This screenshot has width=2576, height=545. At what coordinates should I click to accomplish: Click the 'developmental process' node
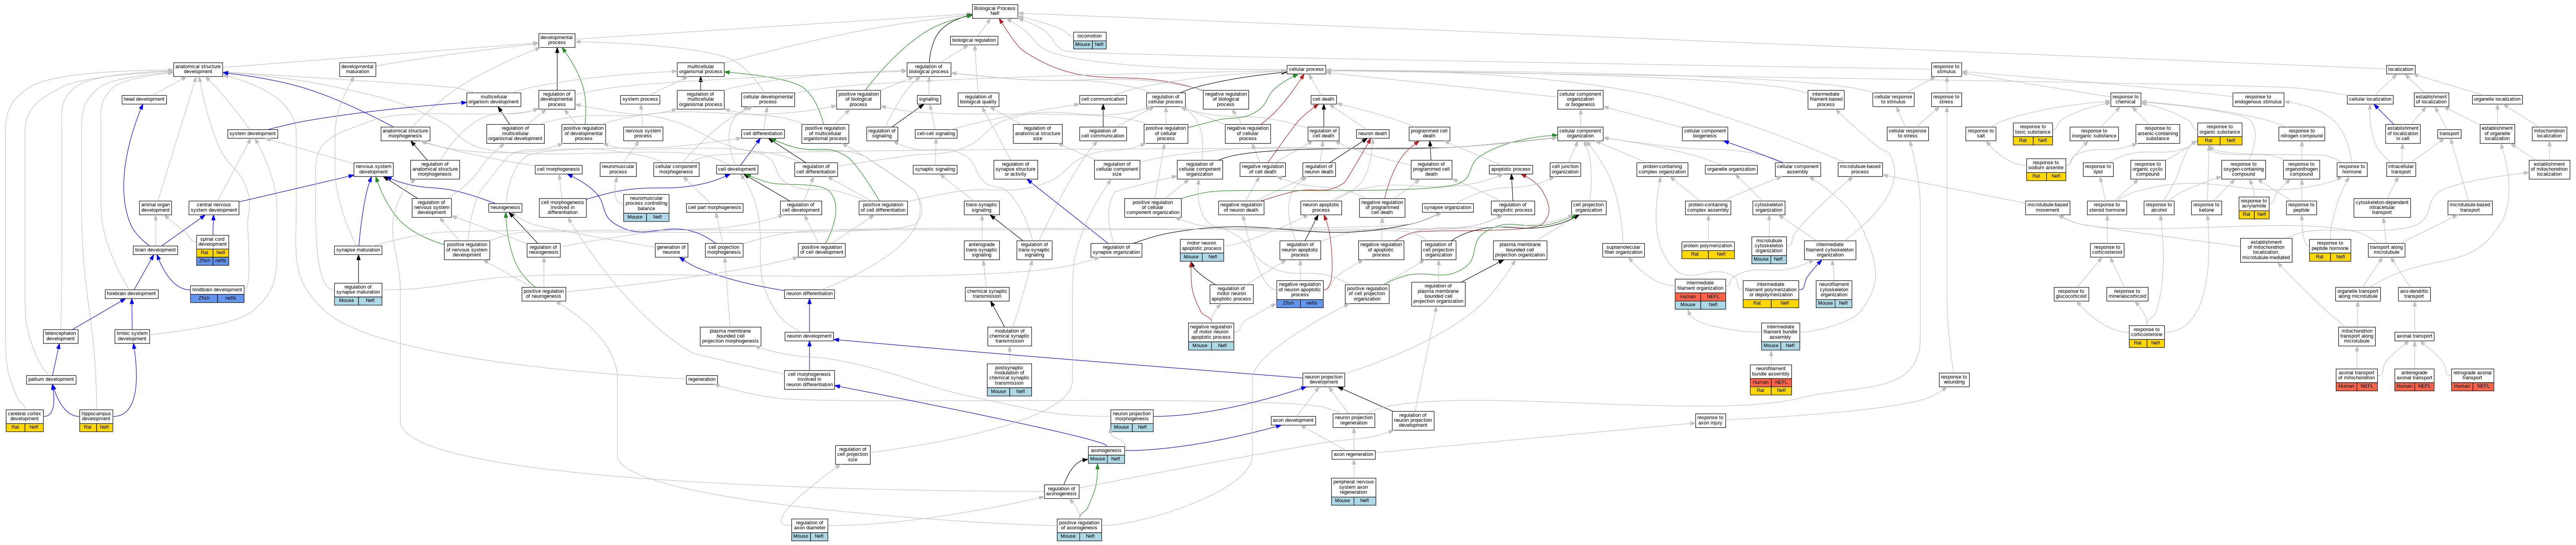[x=556, y=40]
